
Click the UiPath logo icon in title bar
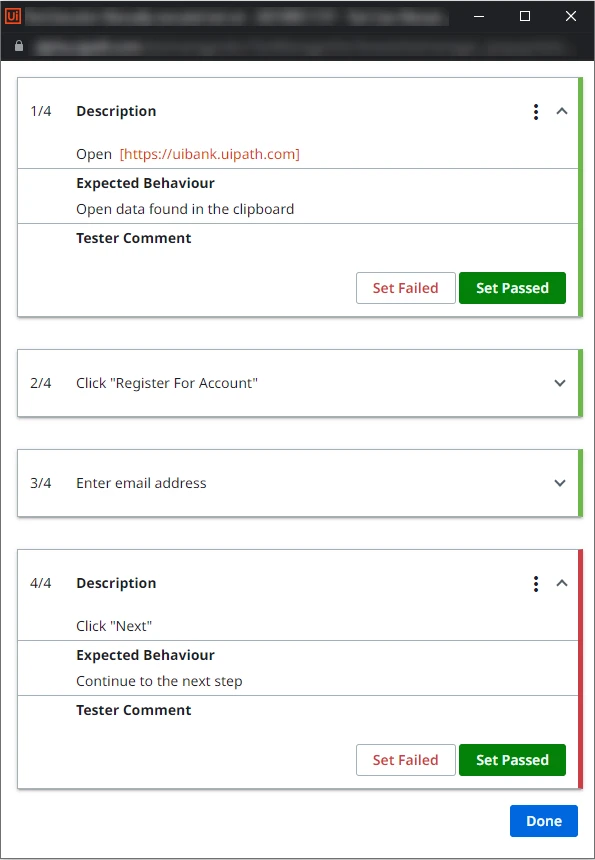[x=12, y=16]
